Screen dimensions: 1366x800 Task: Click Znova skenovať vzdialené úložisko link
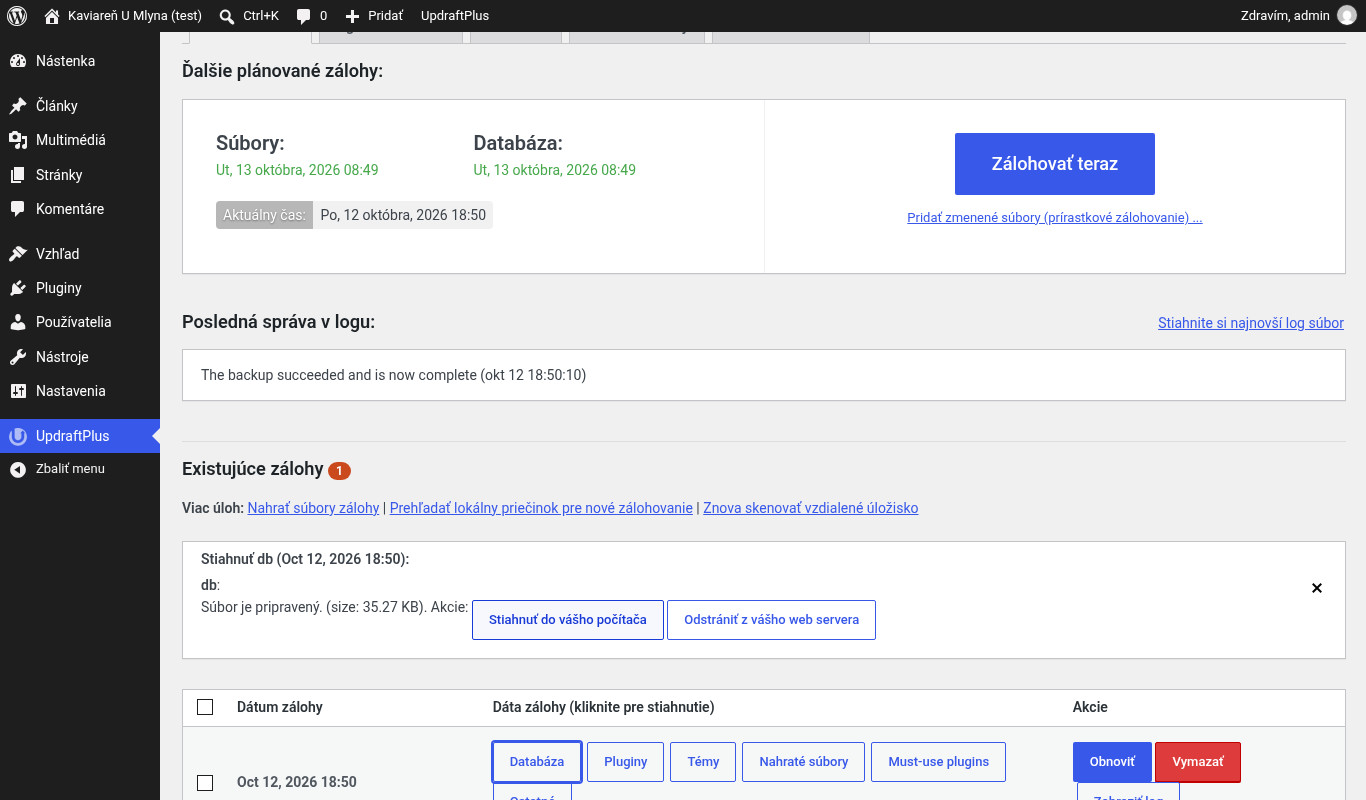coord(811,508)
